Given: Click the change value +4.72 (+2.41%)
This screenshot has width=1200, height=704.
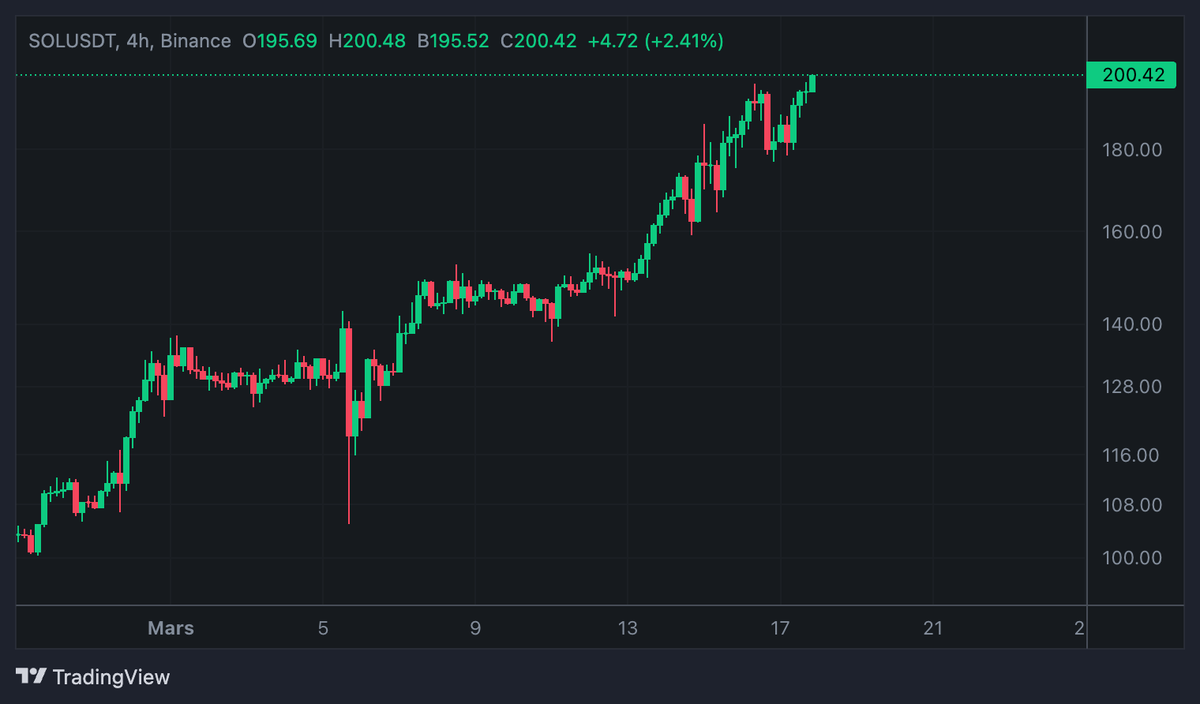Looking at the screenshot, I should tap(656, 41).
